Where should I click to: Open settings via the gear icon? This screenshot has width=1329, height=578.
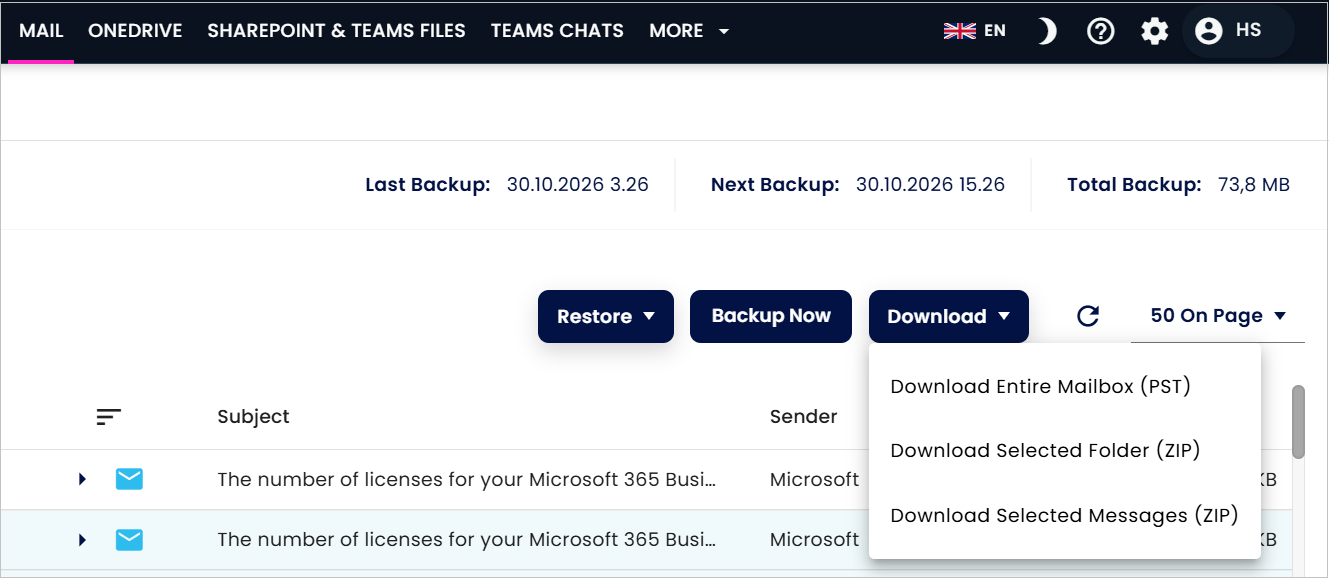pyautogui.click(x=1155, y=32)
